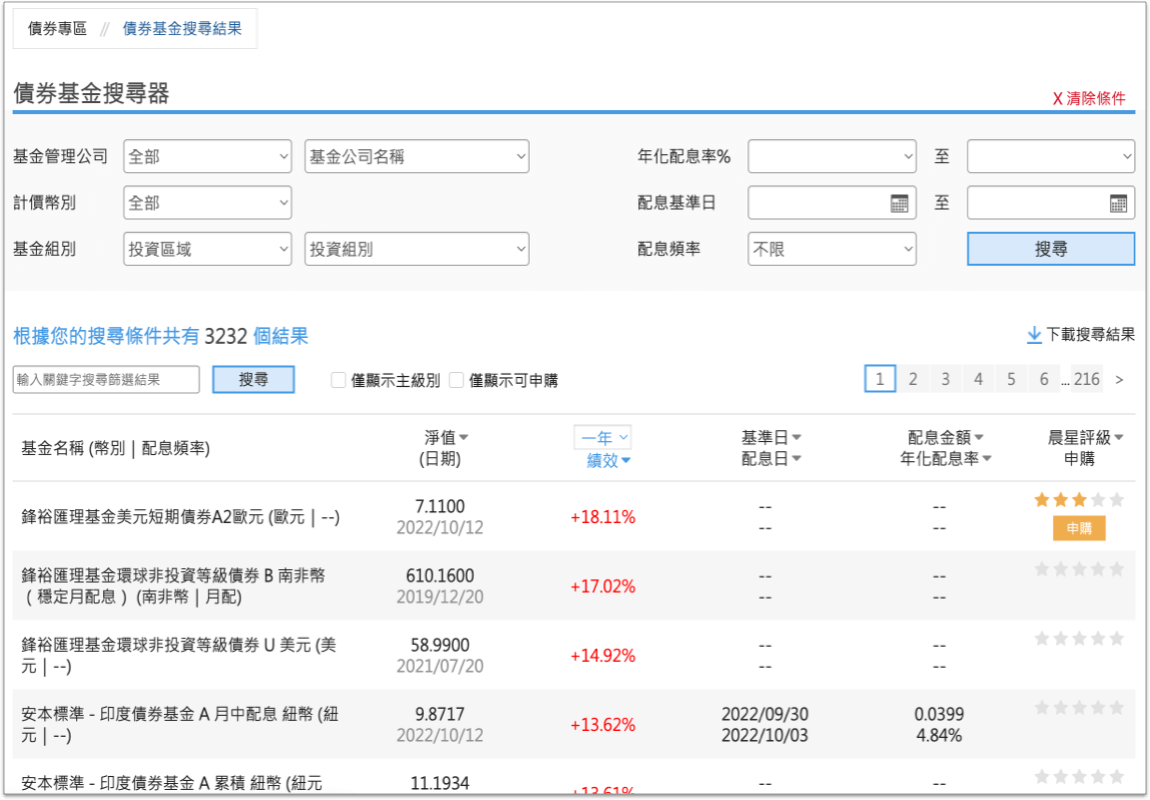Jump to last results page 216

click(1086, 379)
